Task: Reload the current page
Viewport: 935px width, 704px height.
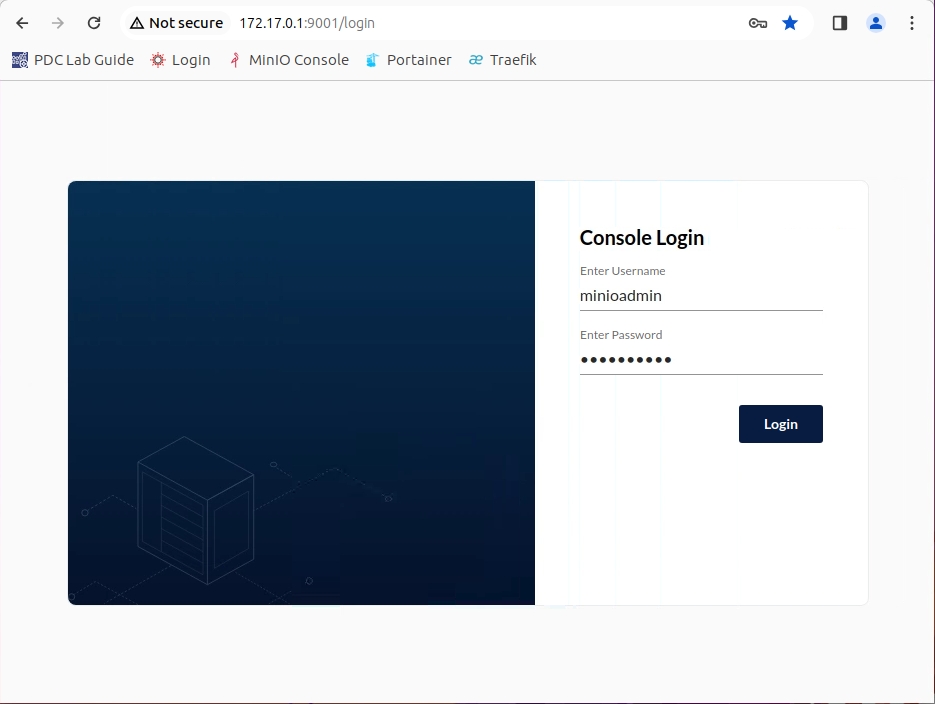Action: click(x=94, y=23)
